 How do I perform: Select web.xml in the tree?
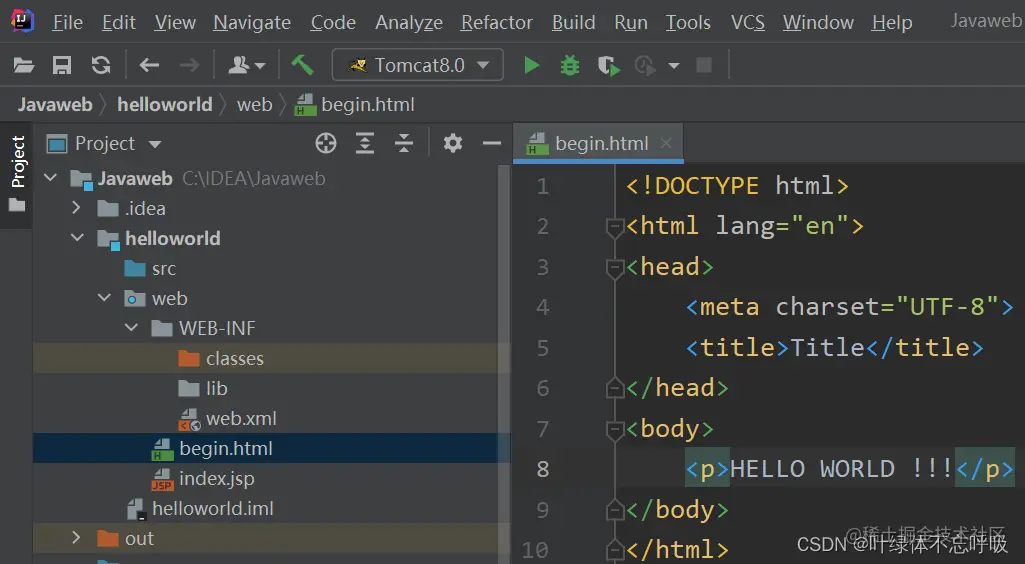(x=227, y=418)
